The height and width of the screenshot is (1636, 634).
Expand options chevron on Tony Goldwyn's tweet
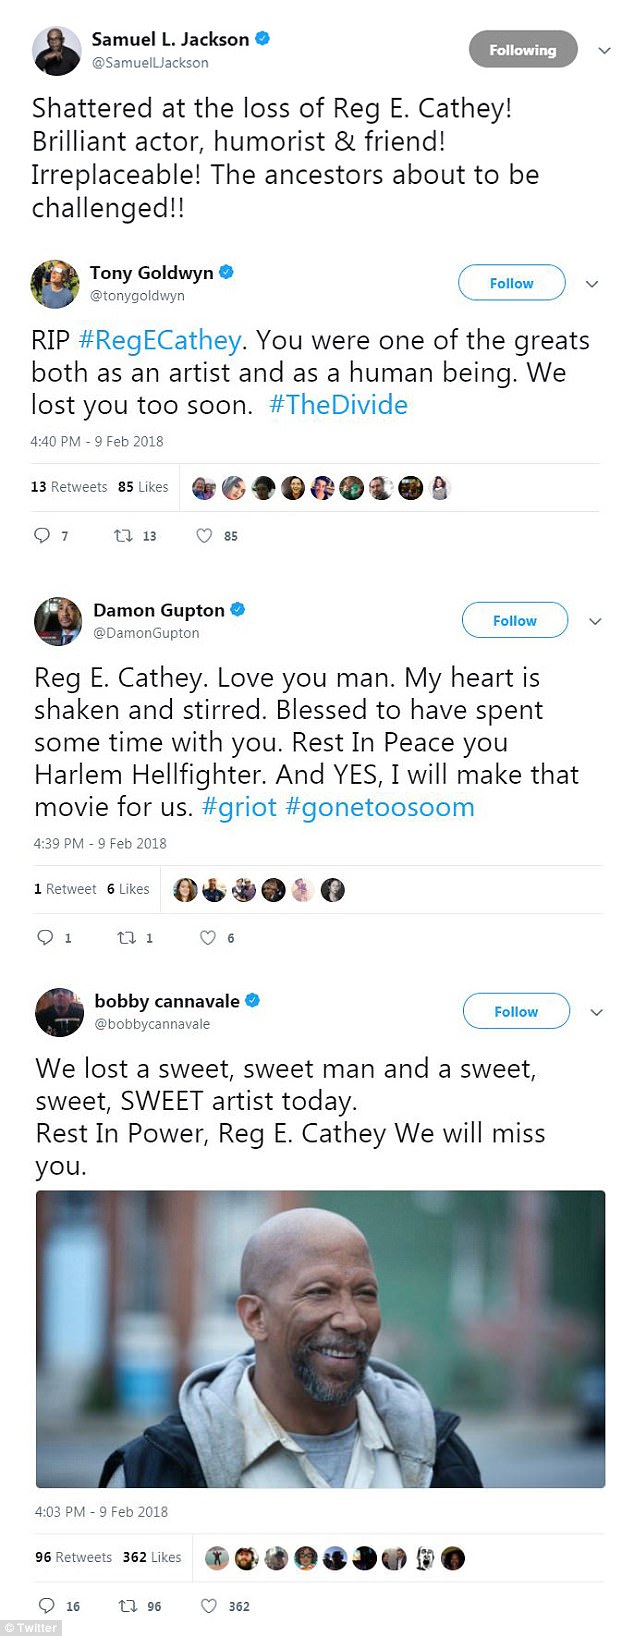pyautogui.click(x=592, y=284)
